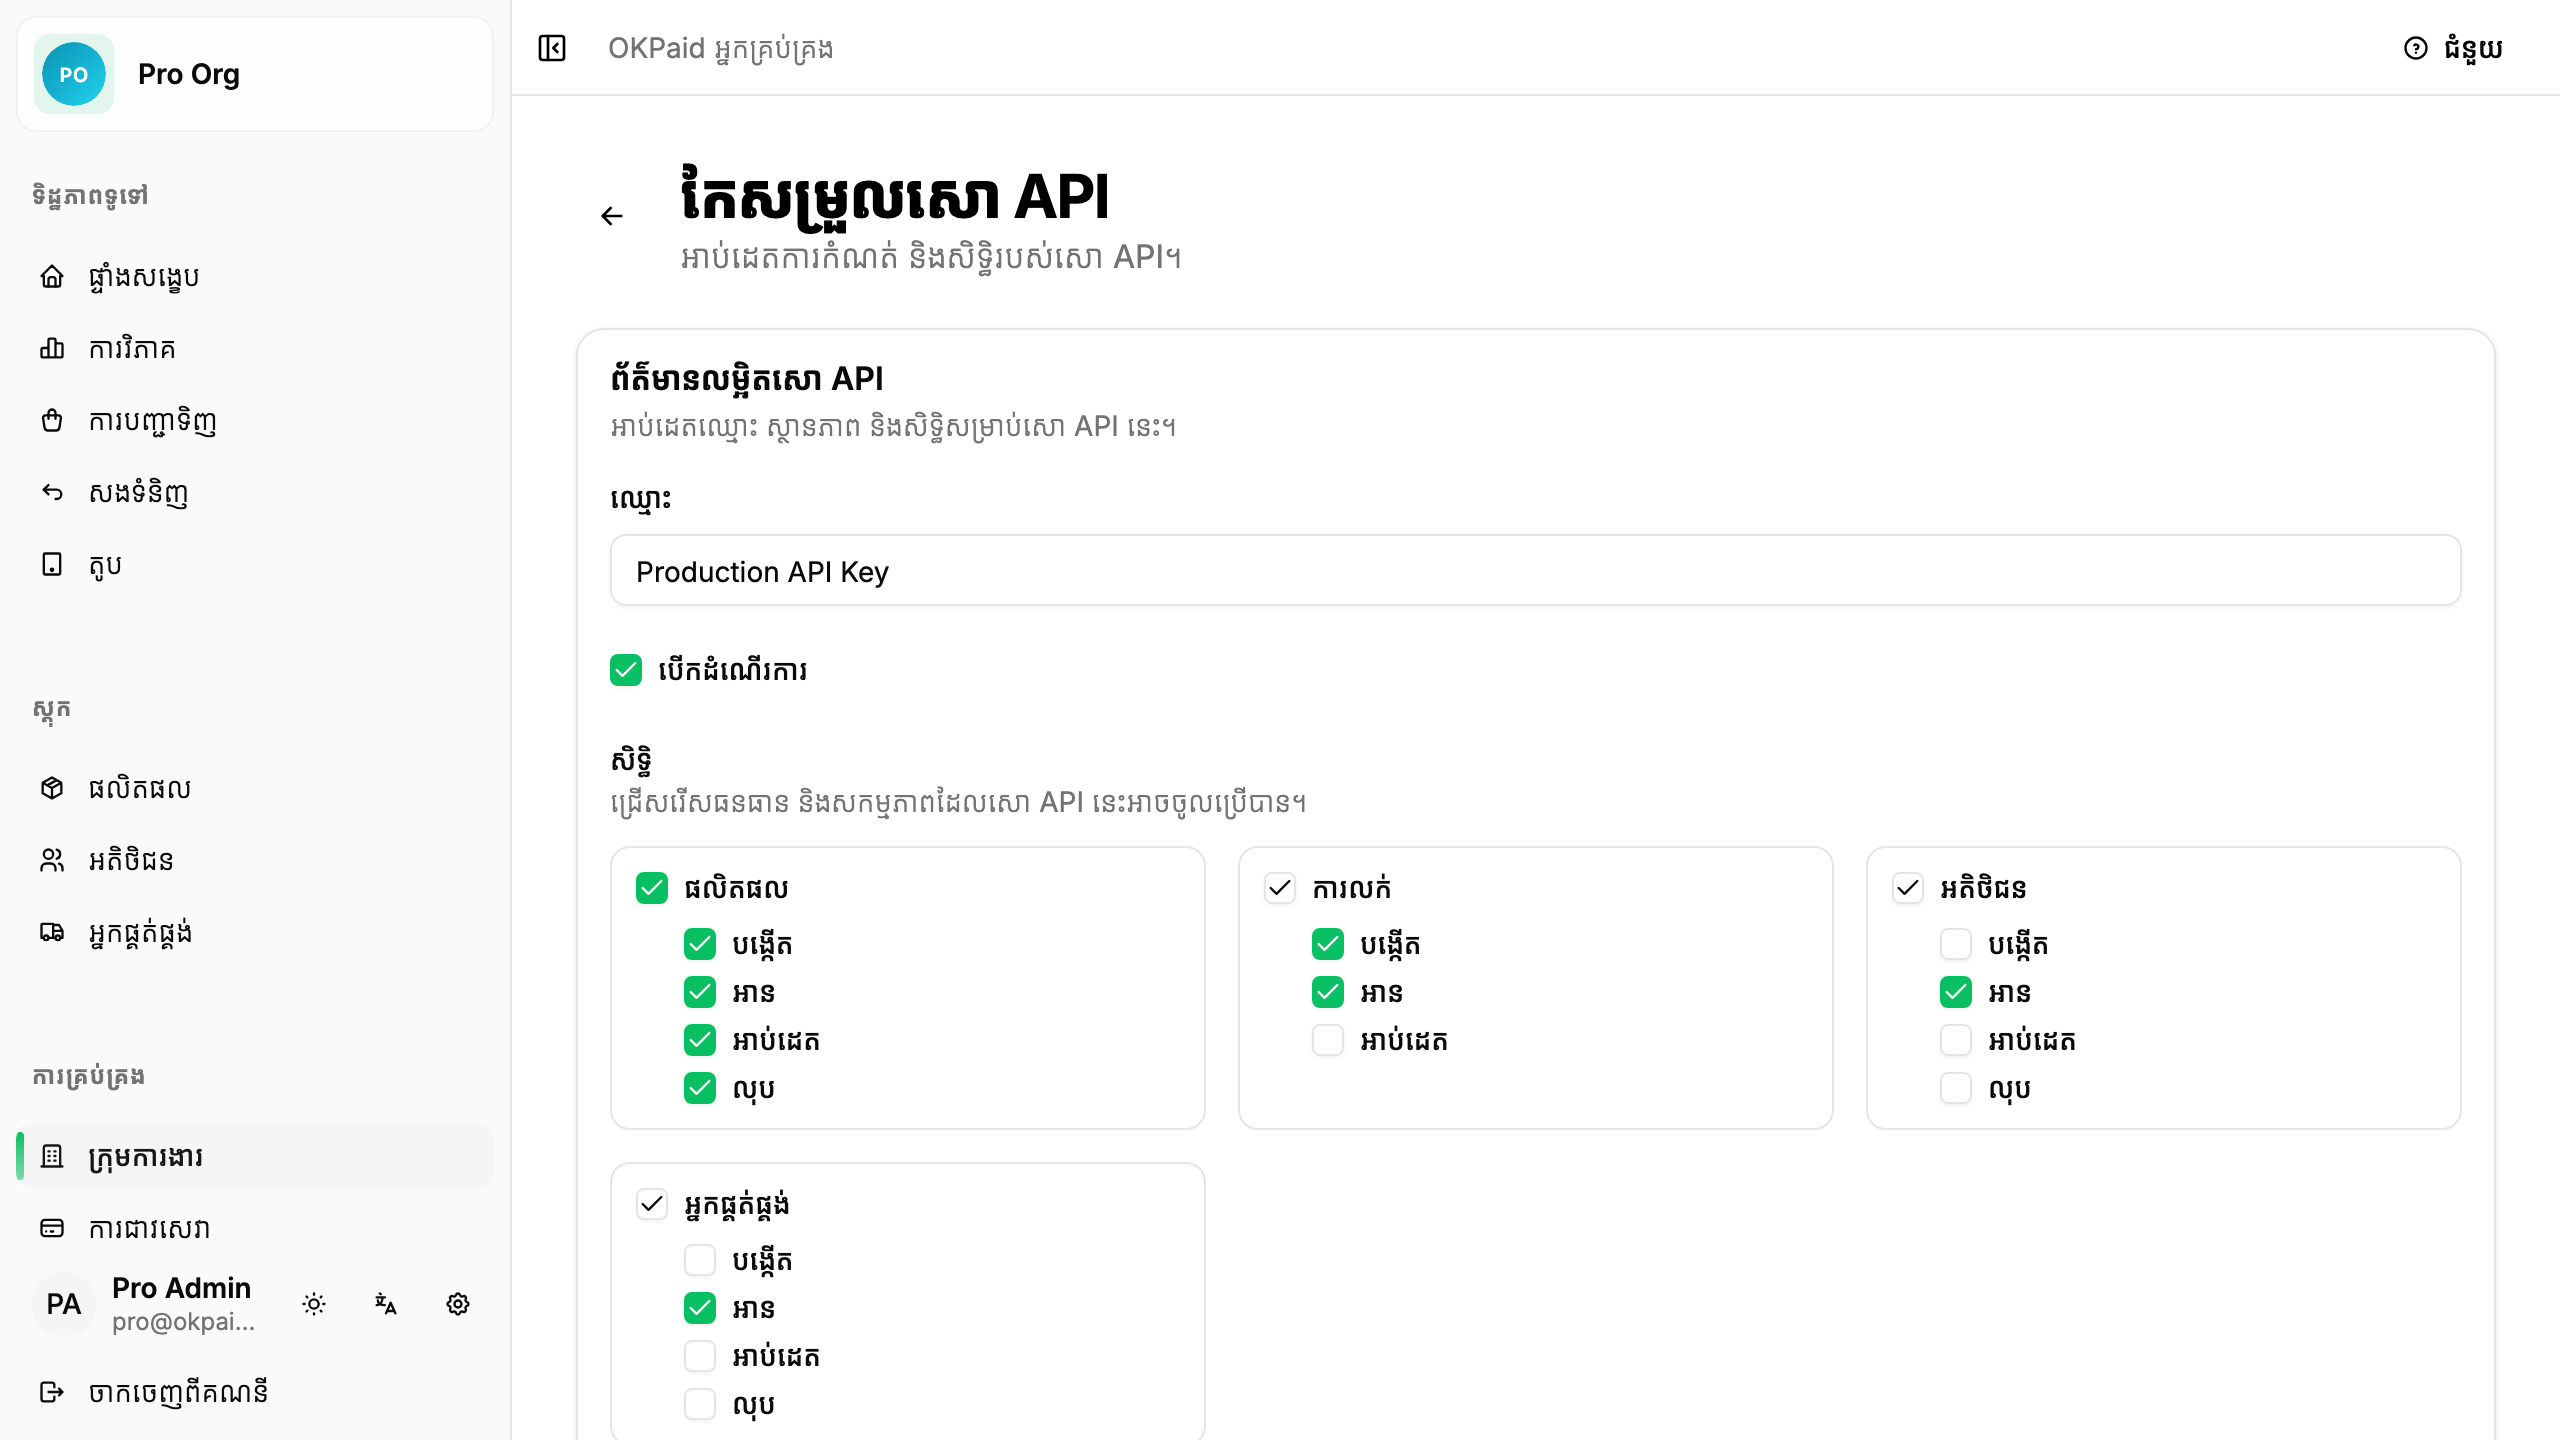Open the tablet device sidebar item

[x=256, y=564]
